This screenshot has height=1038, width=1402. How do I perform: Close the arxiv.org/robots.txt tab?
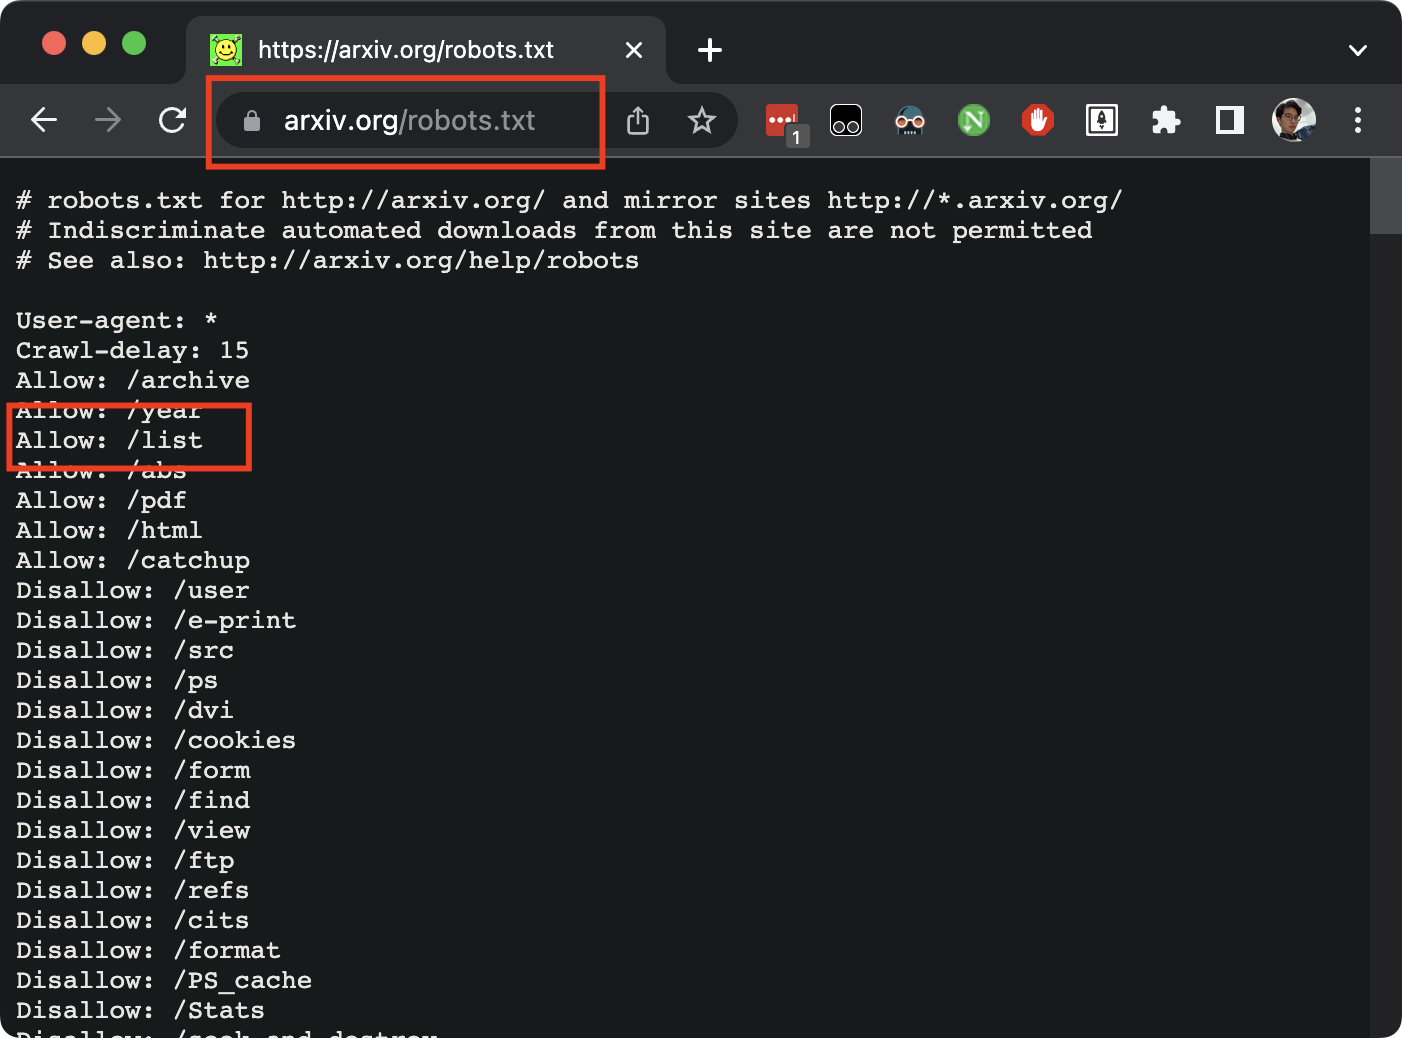coord(634,50)
